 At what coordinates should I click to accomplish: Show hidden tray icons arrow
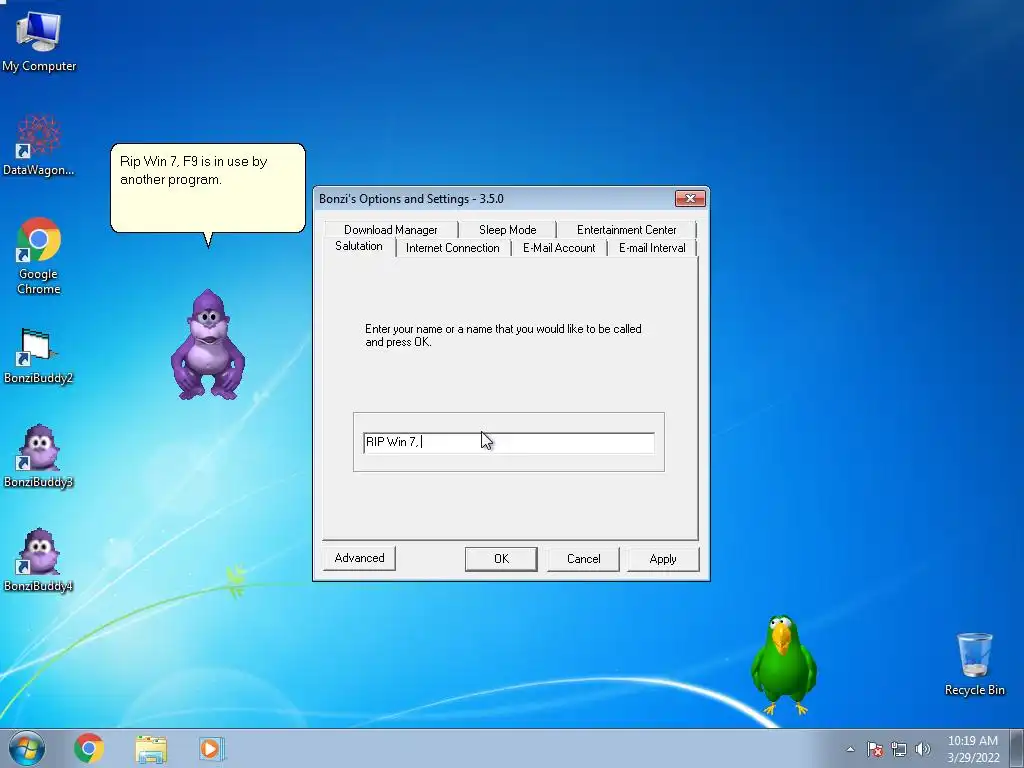pyautogui.click(x=850, y=749)
